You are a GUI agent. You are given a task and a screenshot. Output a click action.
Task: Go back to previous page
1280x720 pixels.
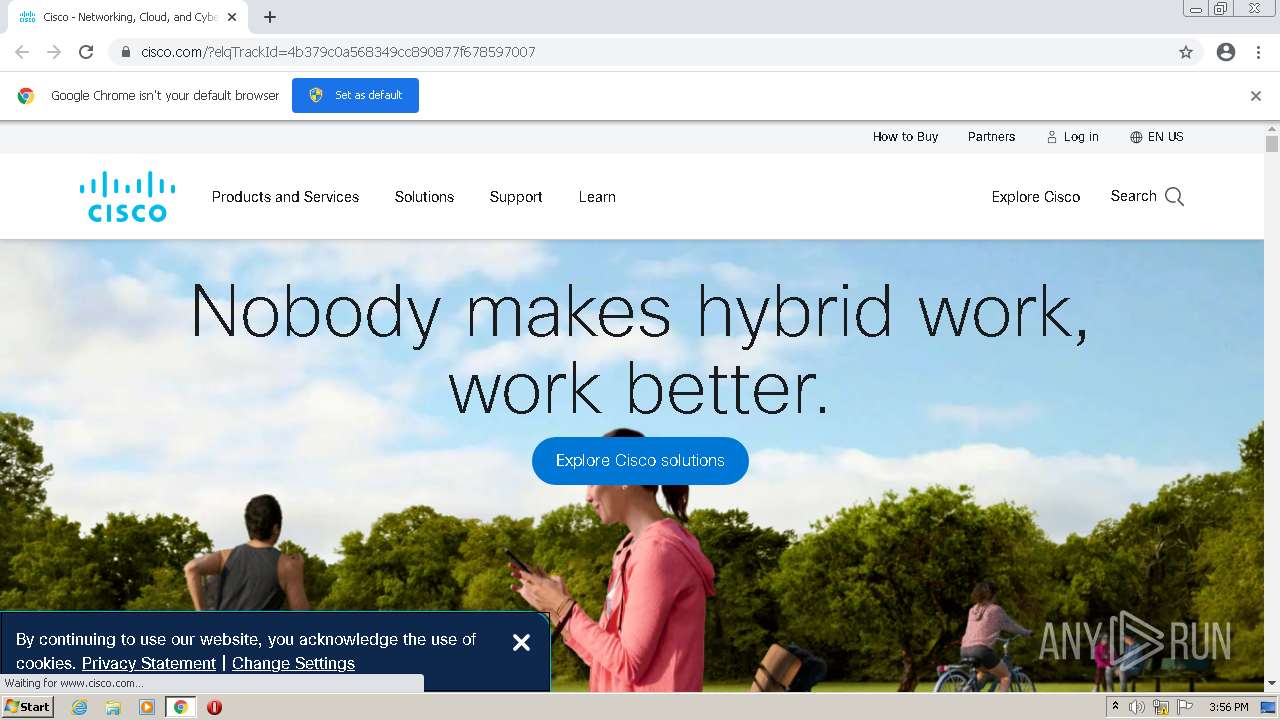tap(22, 52)
